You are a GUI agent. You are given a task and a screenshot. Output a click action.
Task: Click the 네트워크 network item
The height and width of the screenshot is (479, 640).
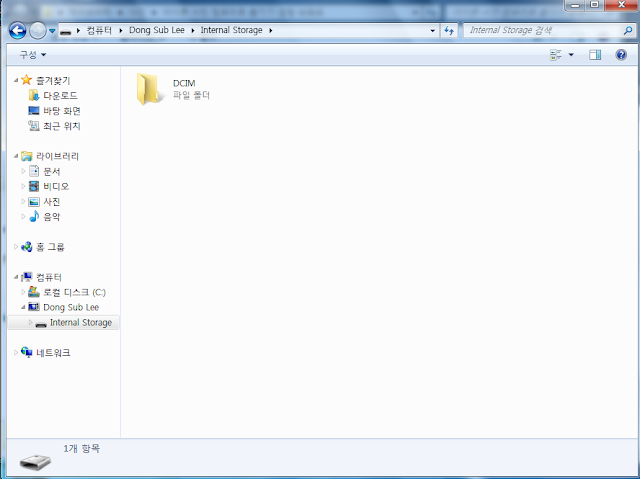(x=53, y=353)
